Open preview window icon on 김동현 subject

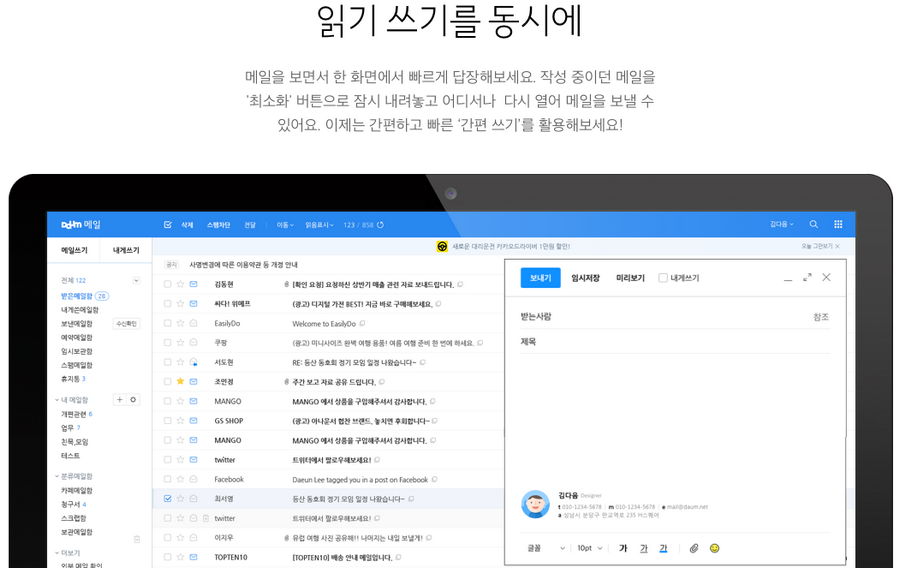460,284
